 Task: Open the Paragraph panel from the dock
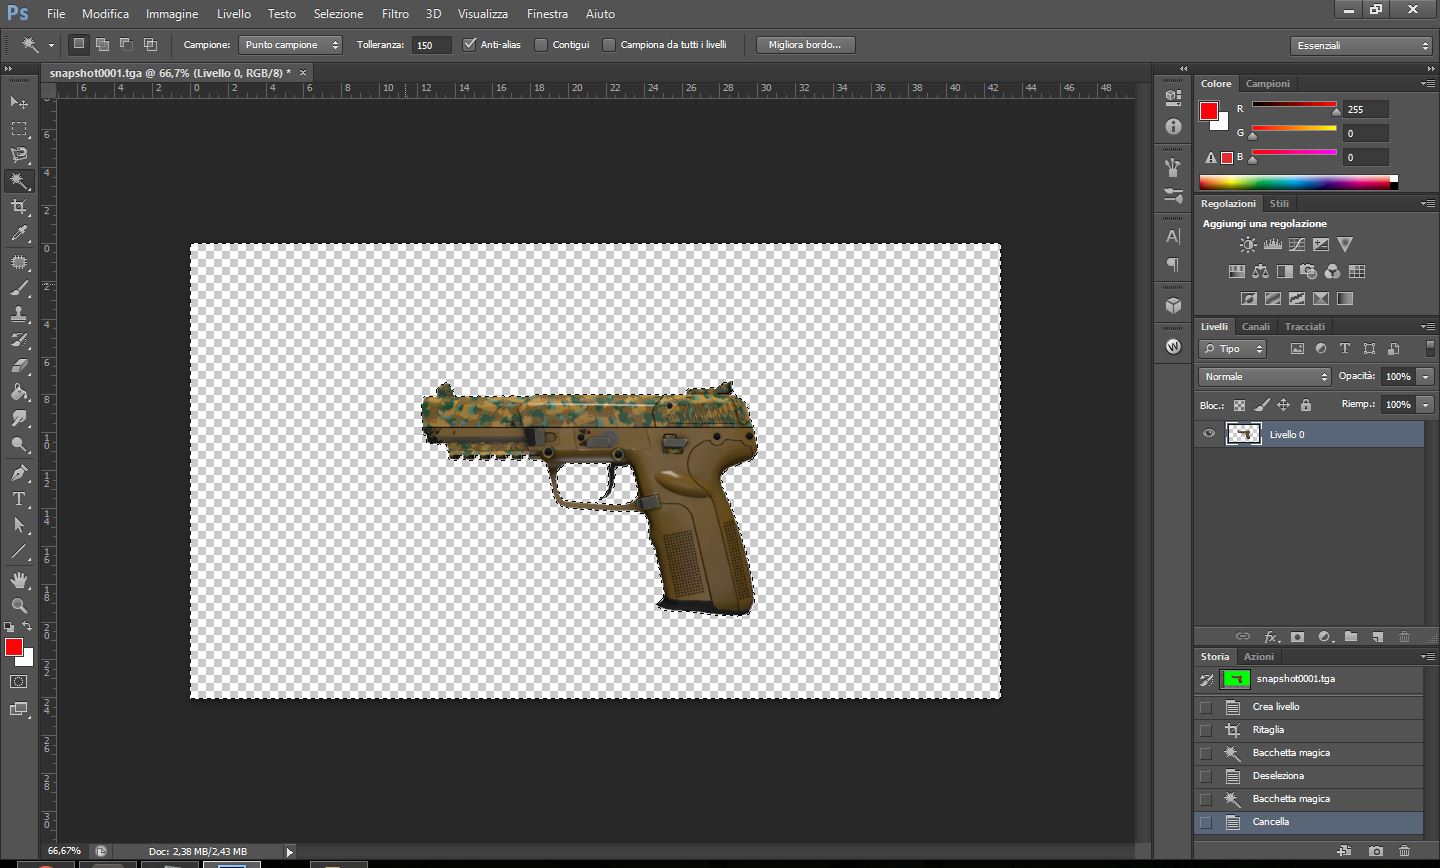(x=1174, y=265)
